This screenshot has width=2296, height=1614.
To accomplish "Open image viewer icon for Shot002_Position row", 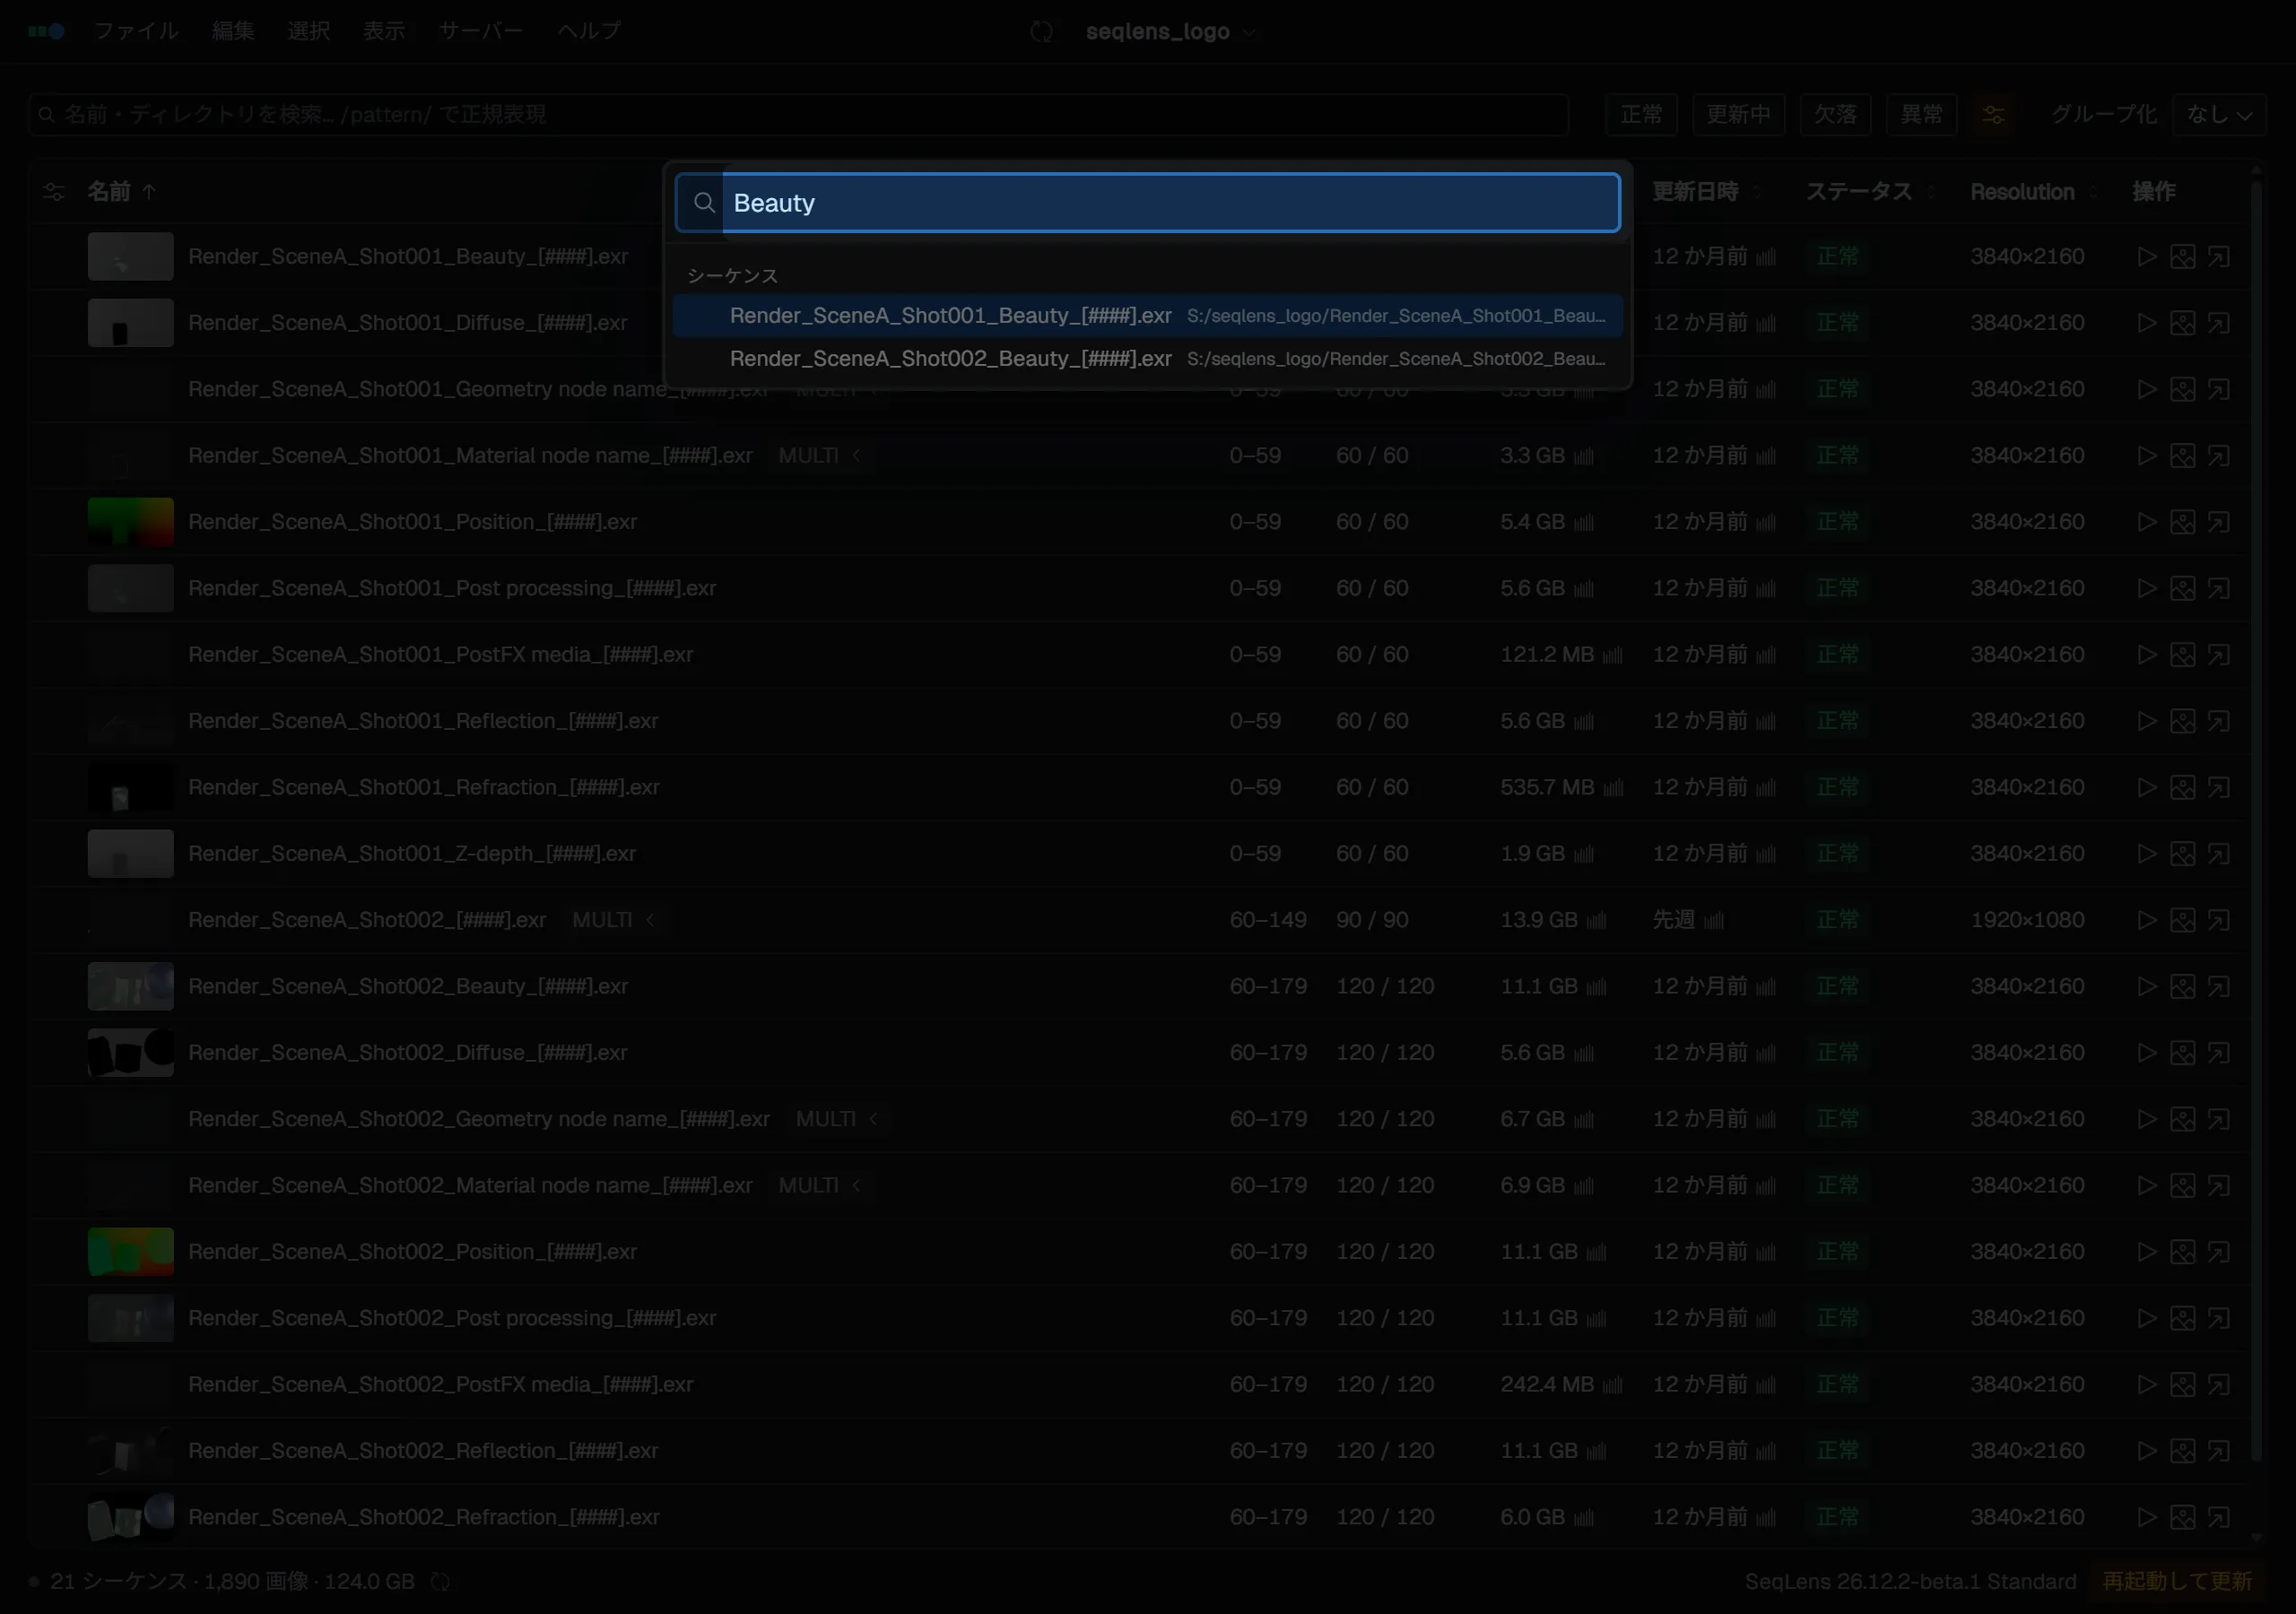I will 2182,1252.
